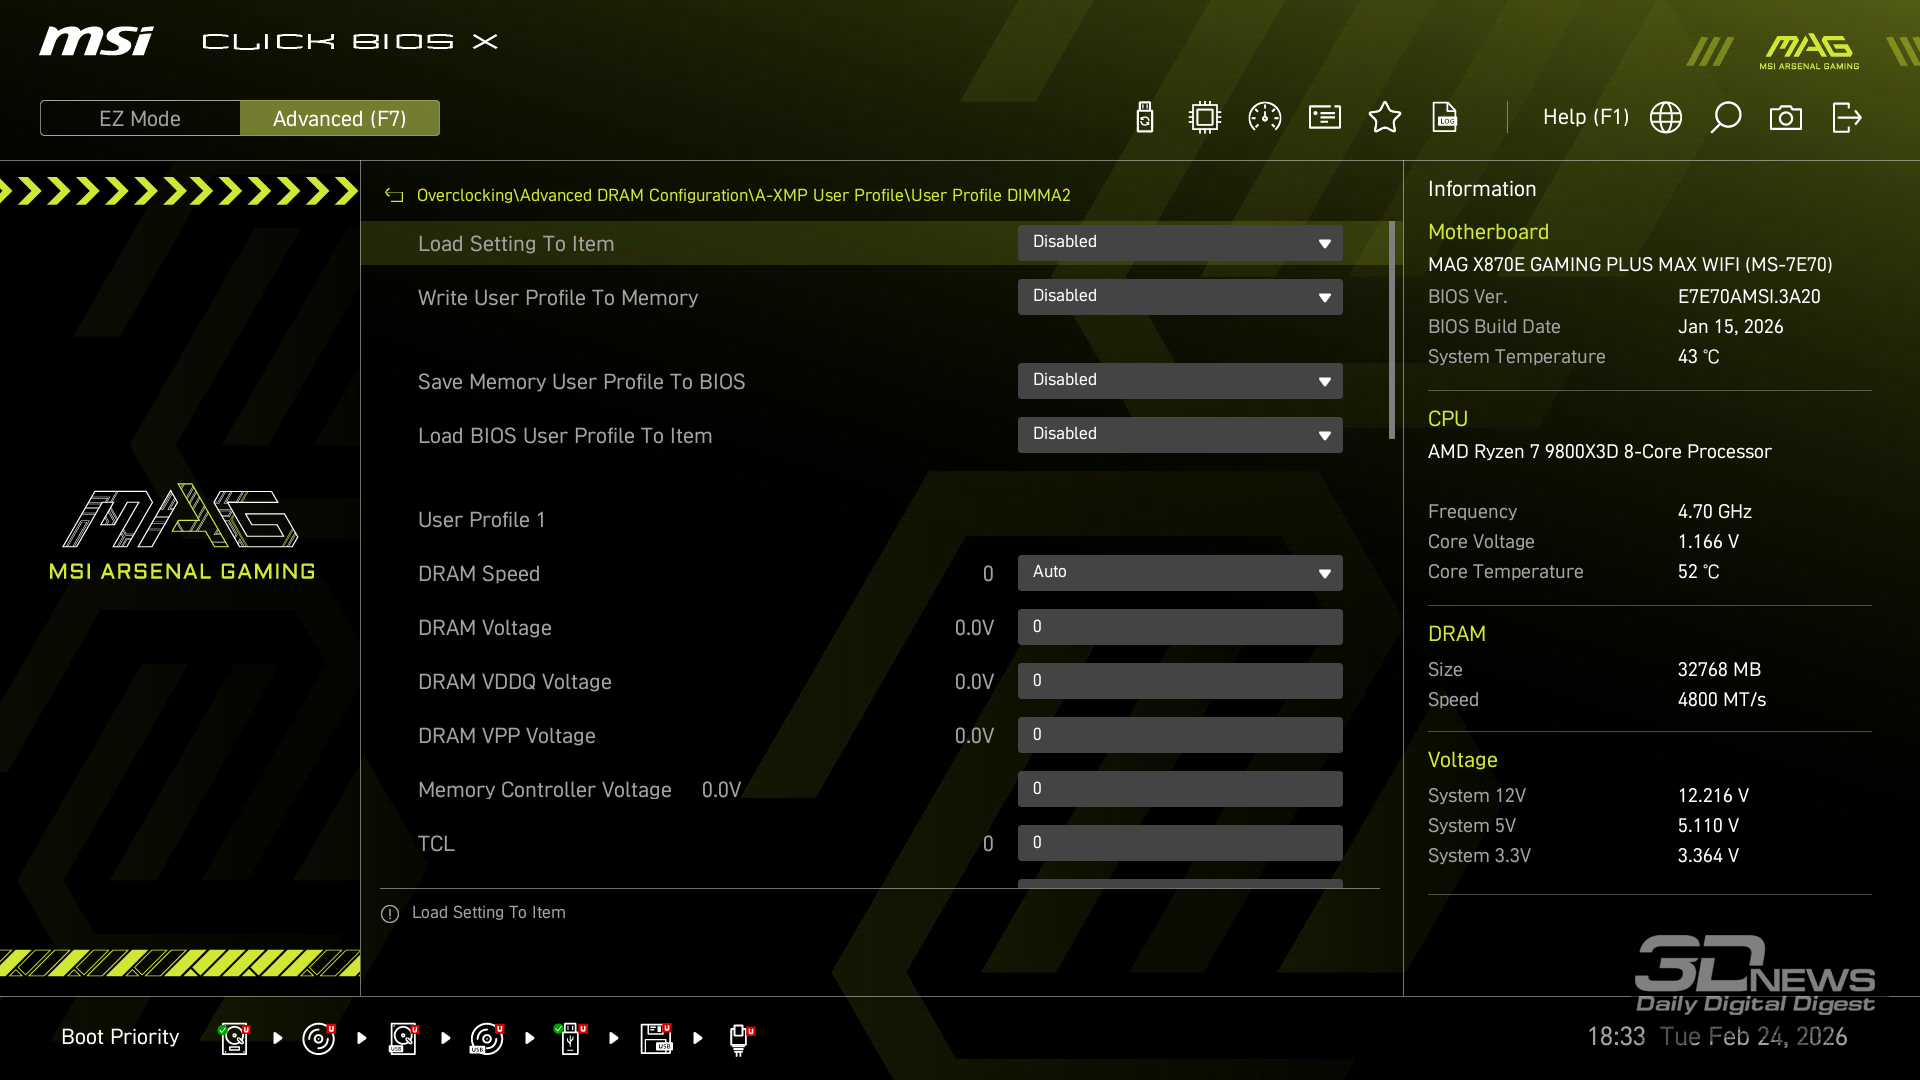Select the Advanced (F7) mode tab
Viewport: 1920px width, 1080px height.
(x=340, y=118)
